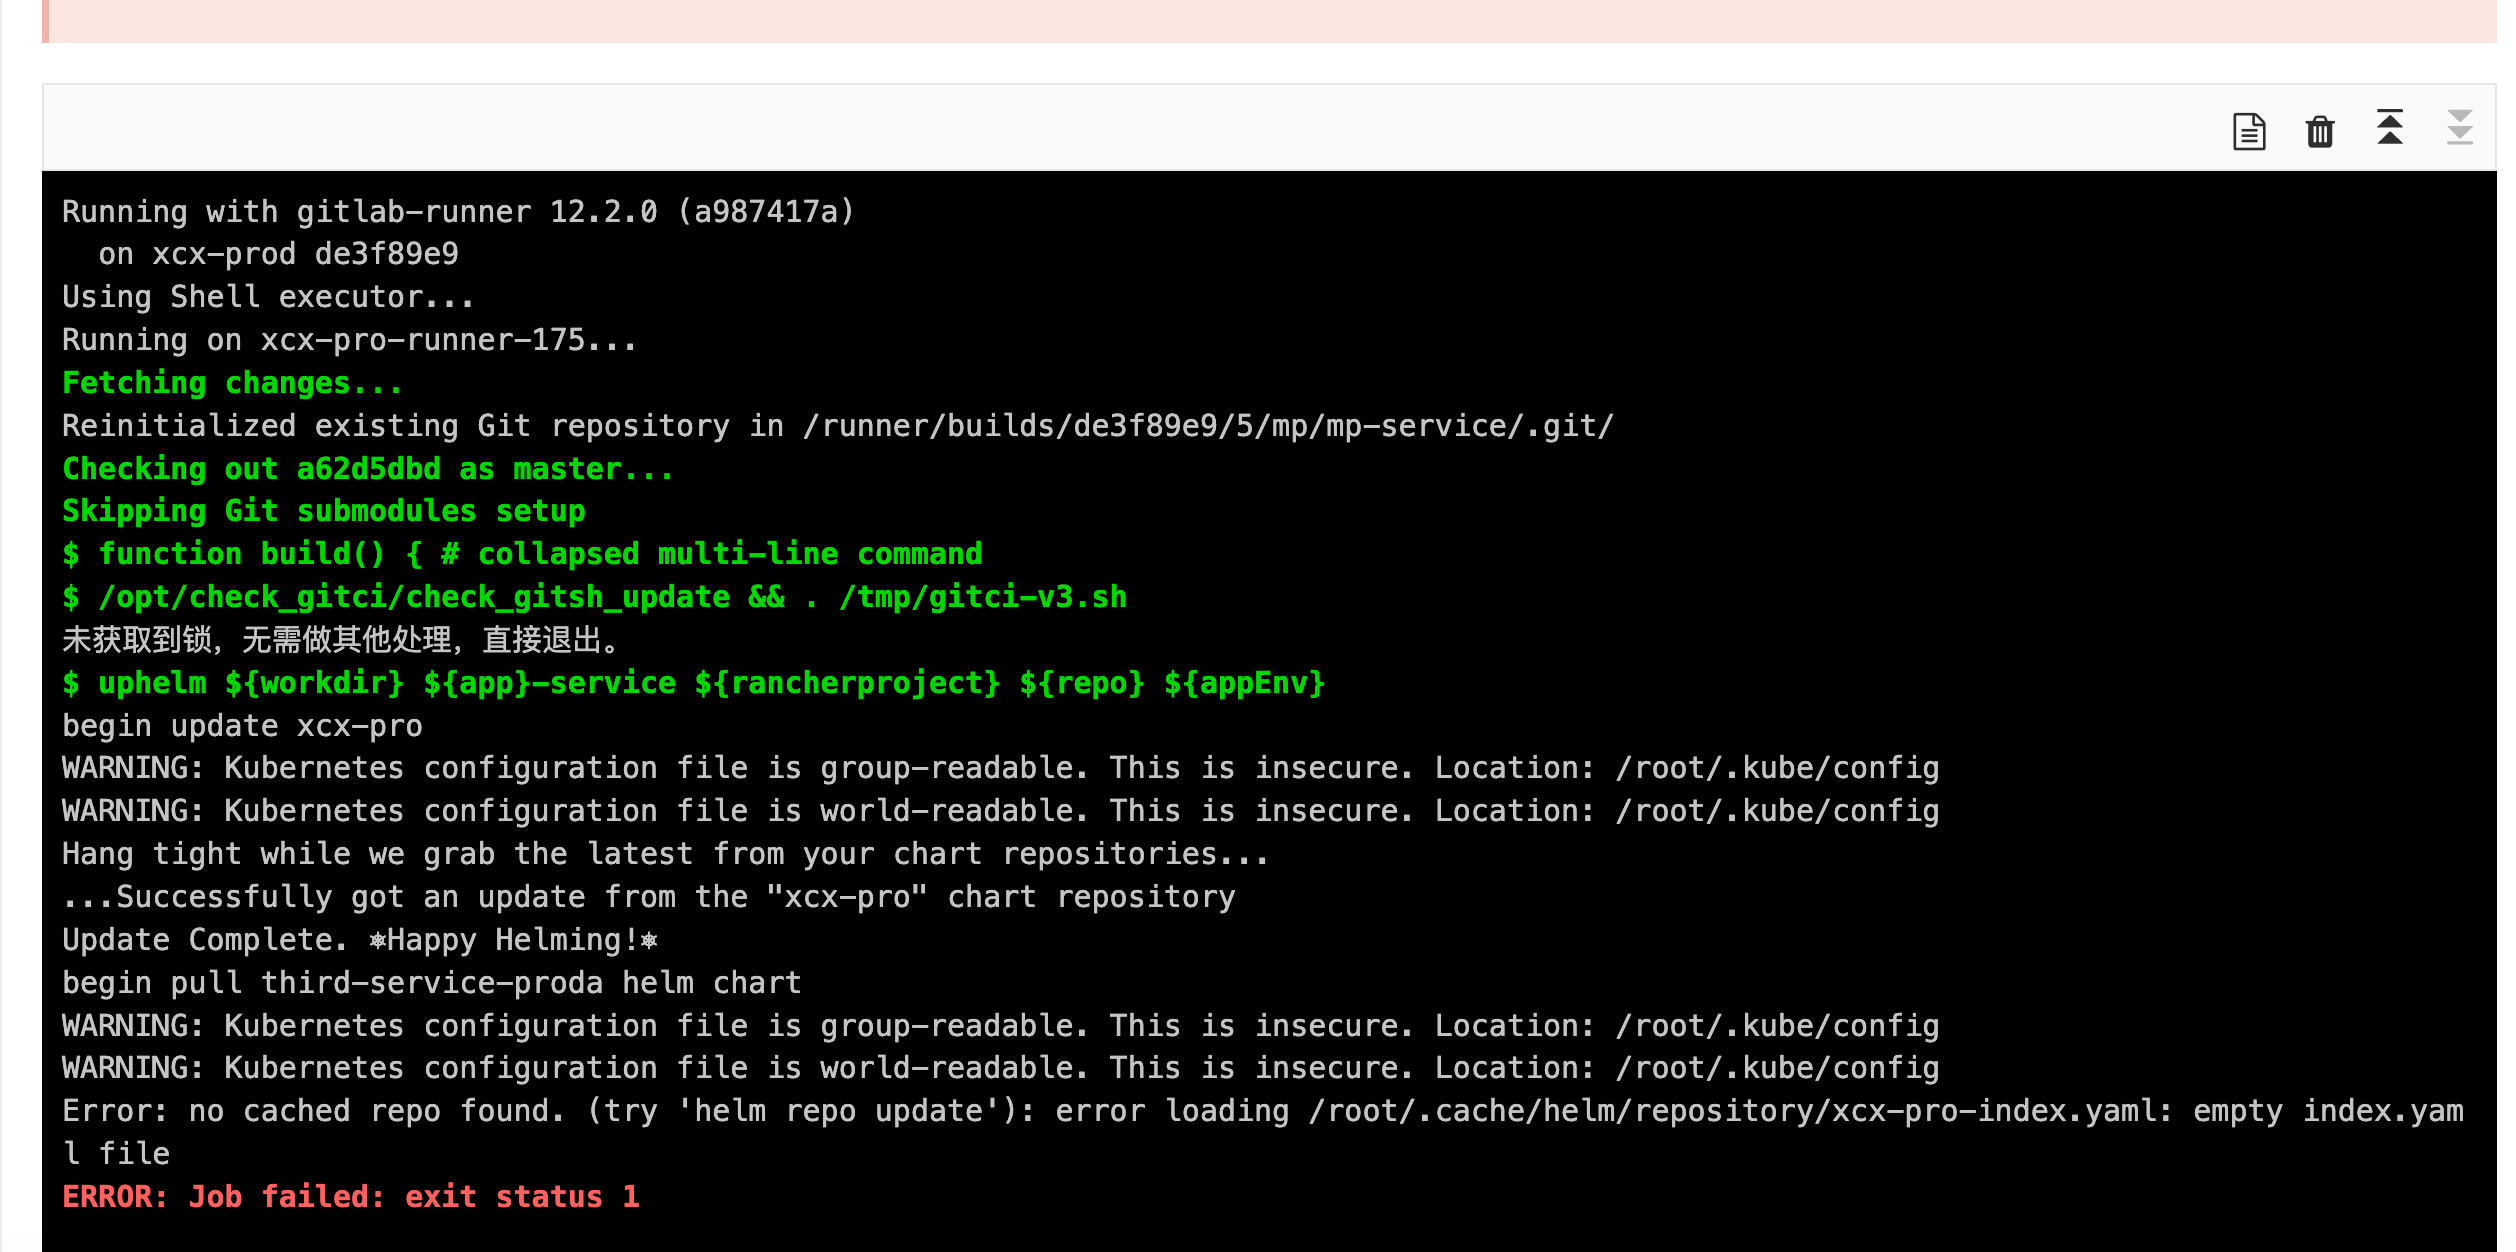Image resolution: width=2516 pixels, height=1252 pixels.
Task: Click the trash icon to erase job log
Action: (2319, 131)
